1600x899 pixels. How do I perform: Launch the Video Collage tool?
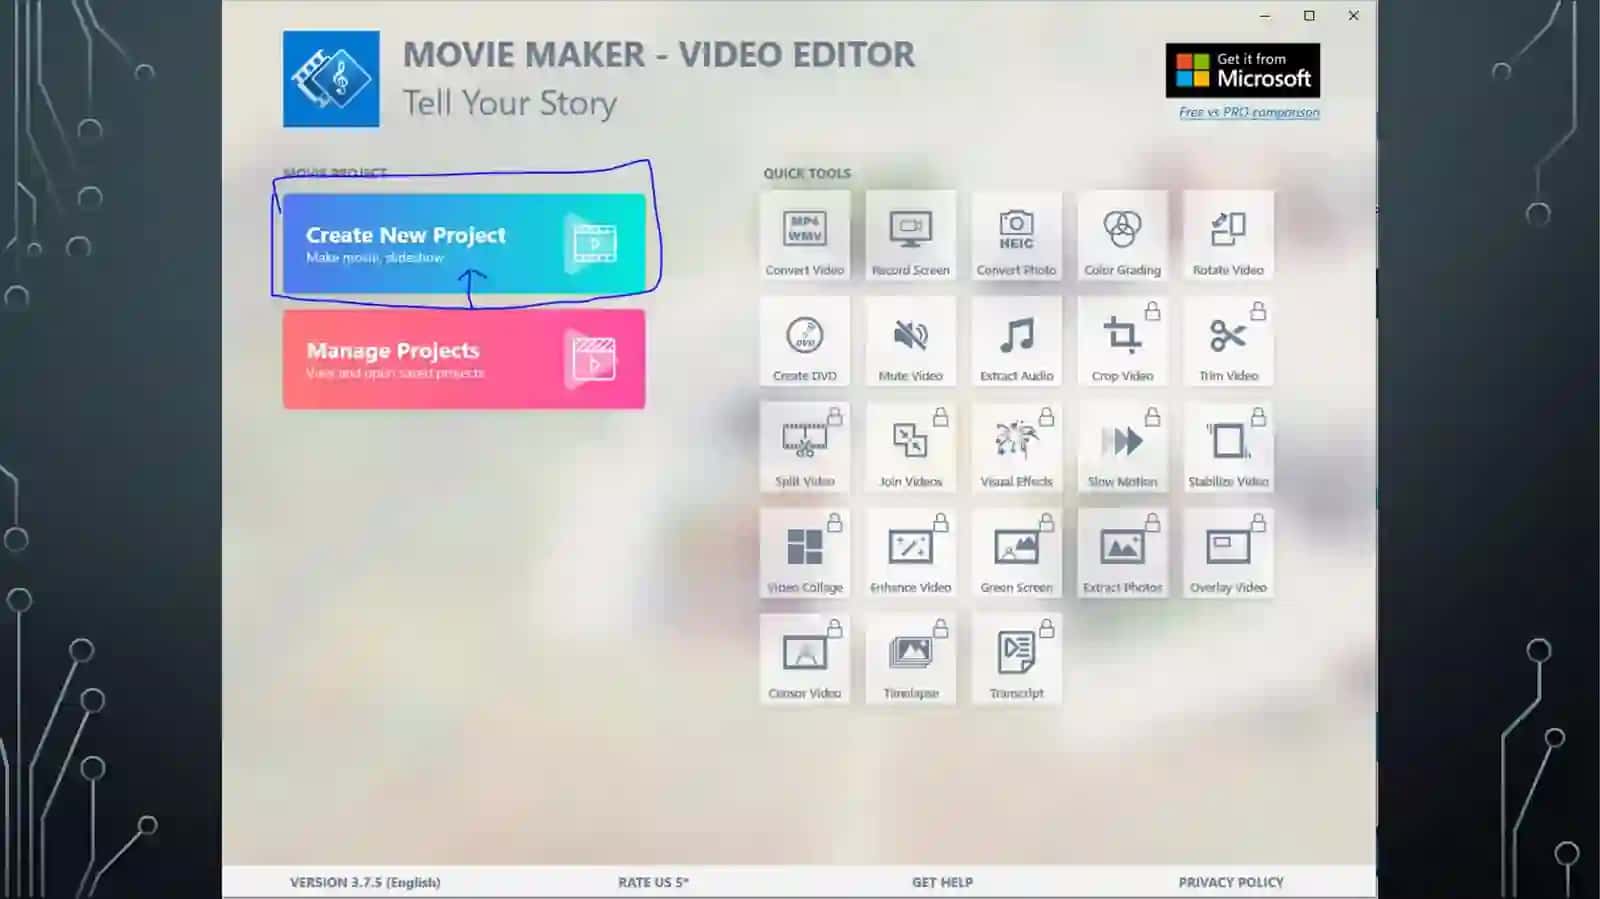point(805,553)
